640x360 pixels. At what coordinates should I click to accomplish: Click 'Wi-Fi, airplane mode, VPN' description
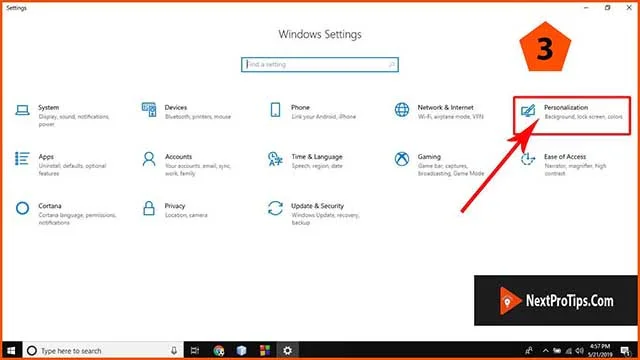450,117
